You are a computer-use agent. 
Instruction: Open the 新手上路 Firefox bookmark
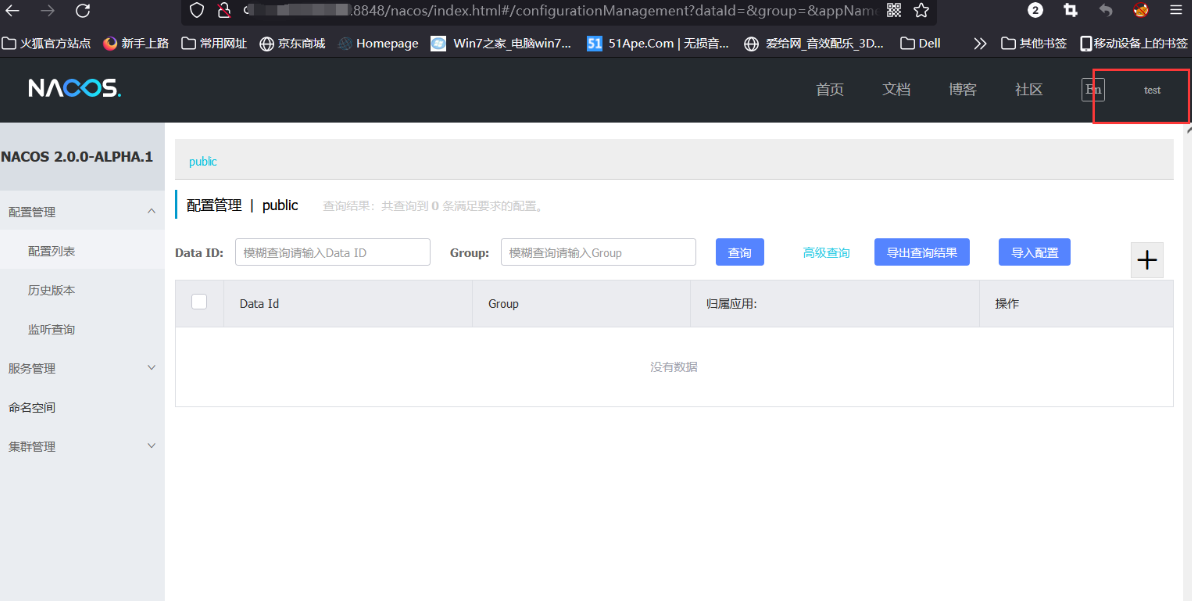pos(136,43)
